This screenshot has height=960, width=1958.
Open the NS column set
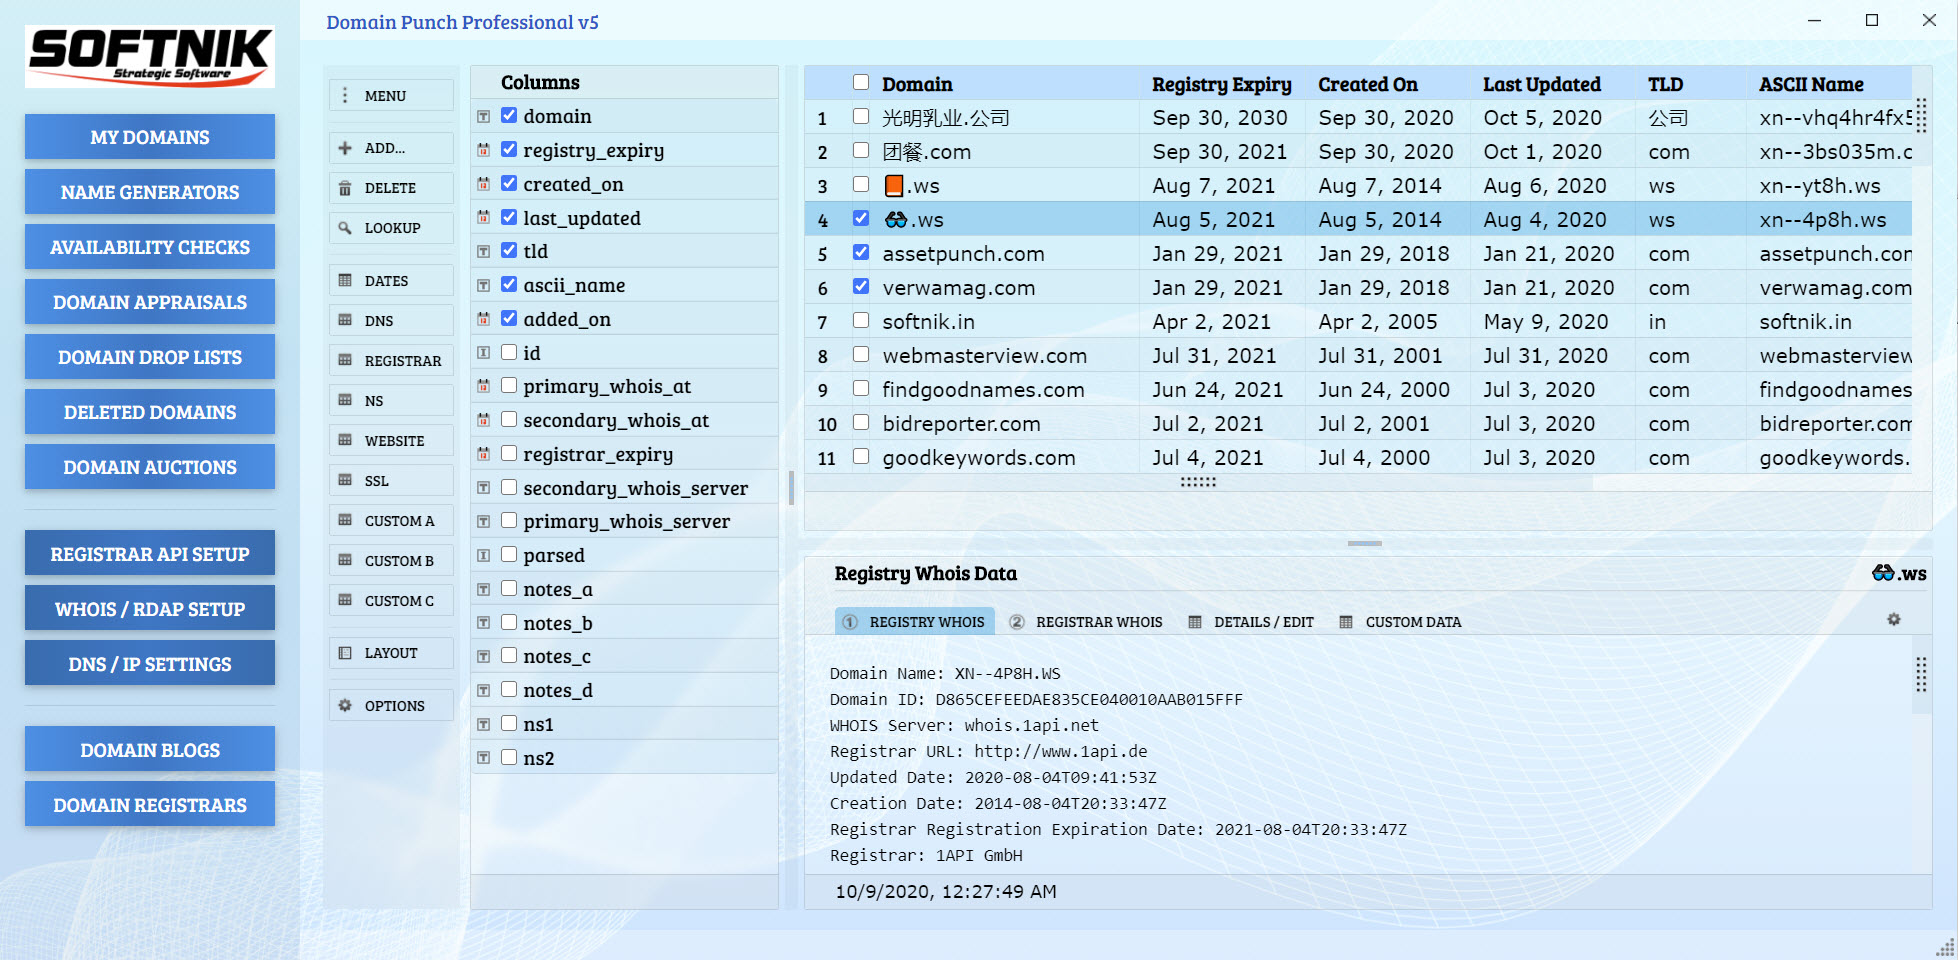click(x=390, y=401)
